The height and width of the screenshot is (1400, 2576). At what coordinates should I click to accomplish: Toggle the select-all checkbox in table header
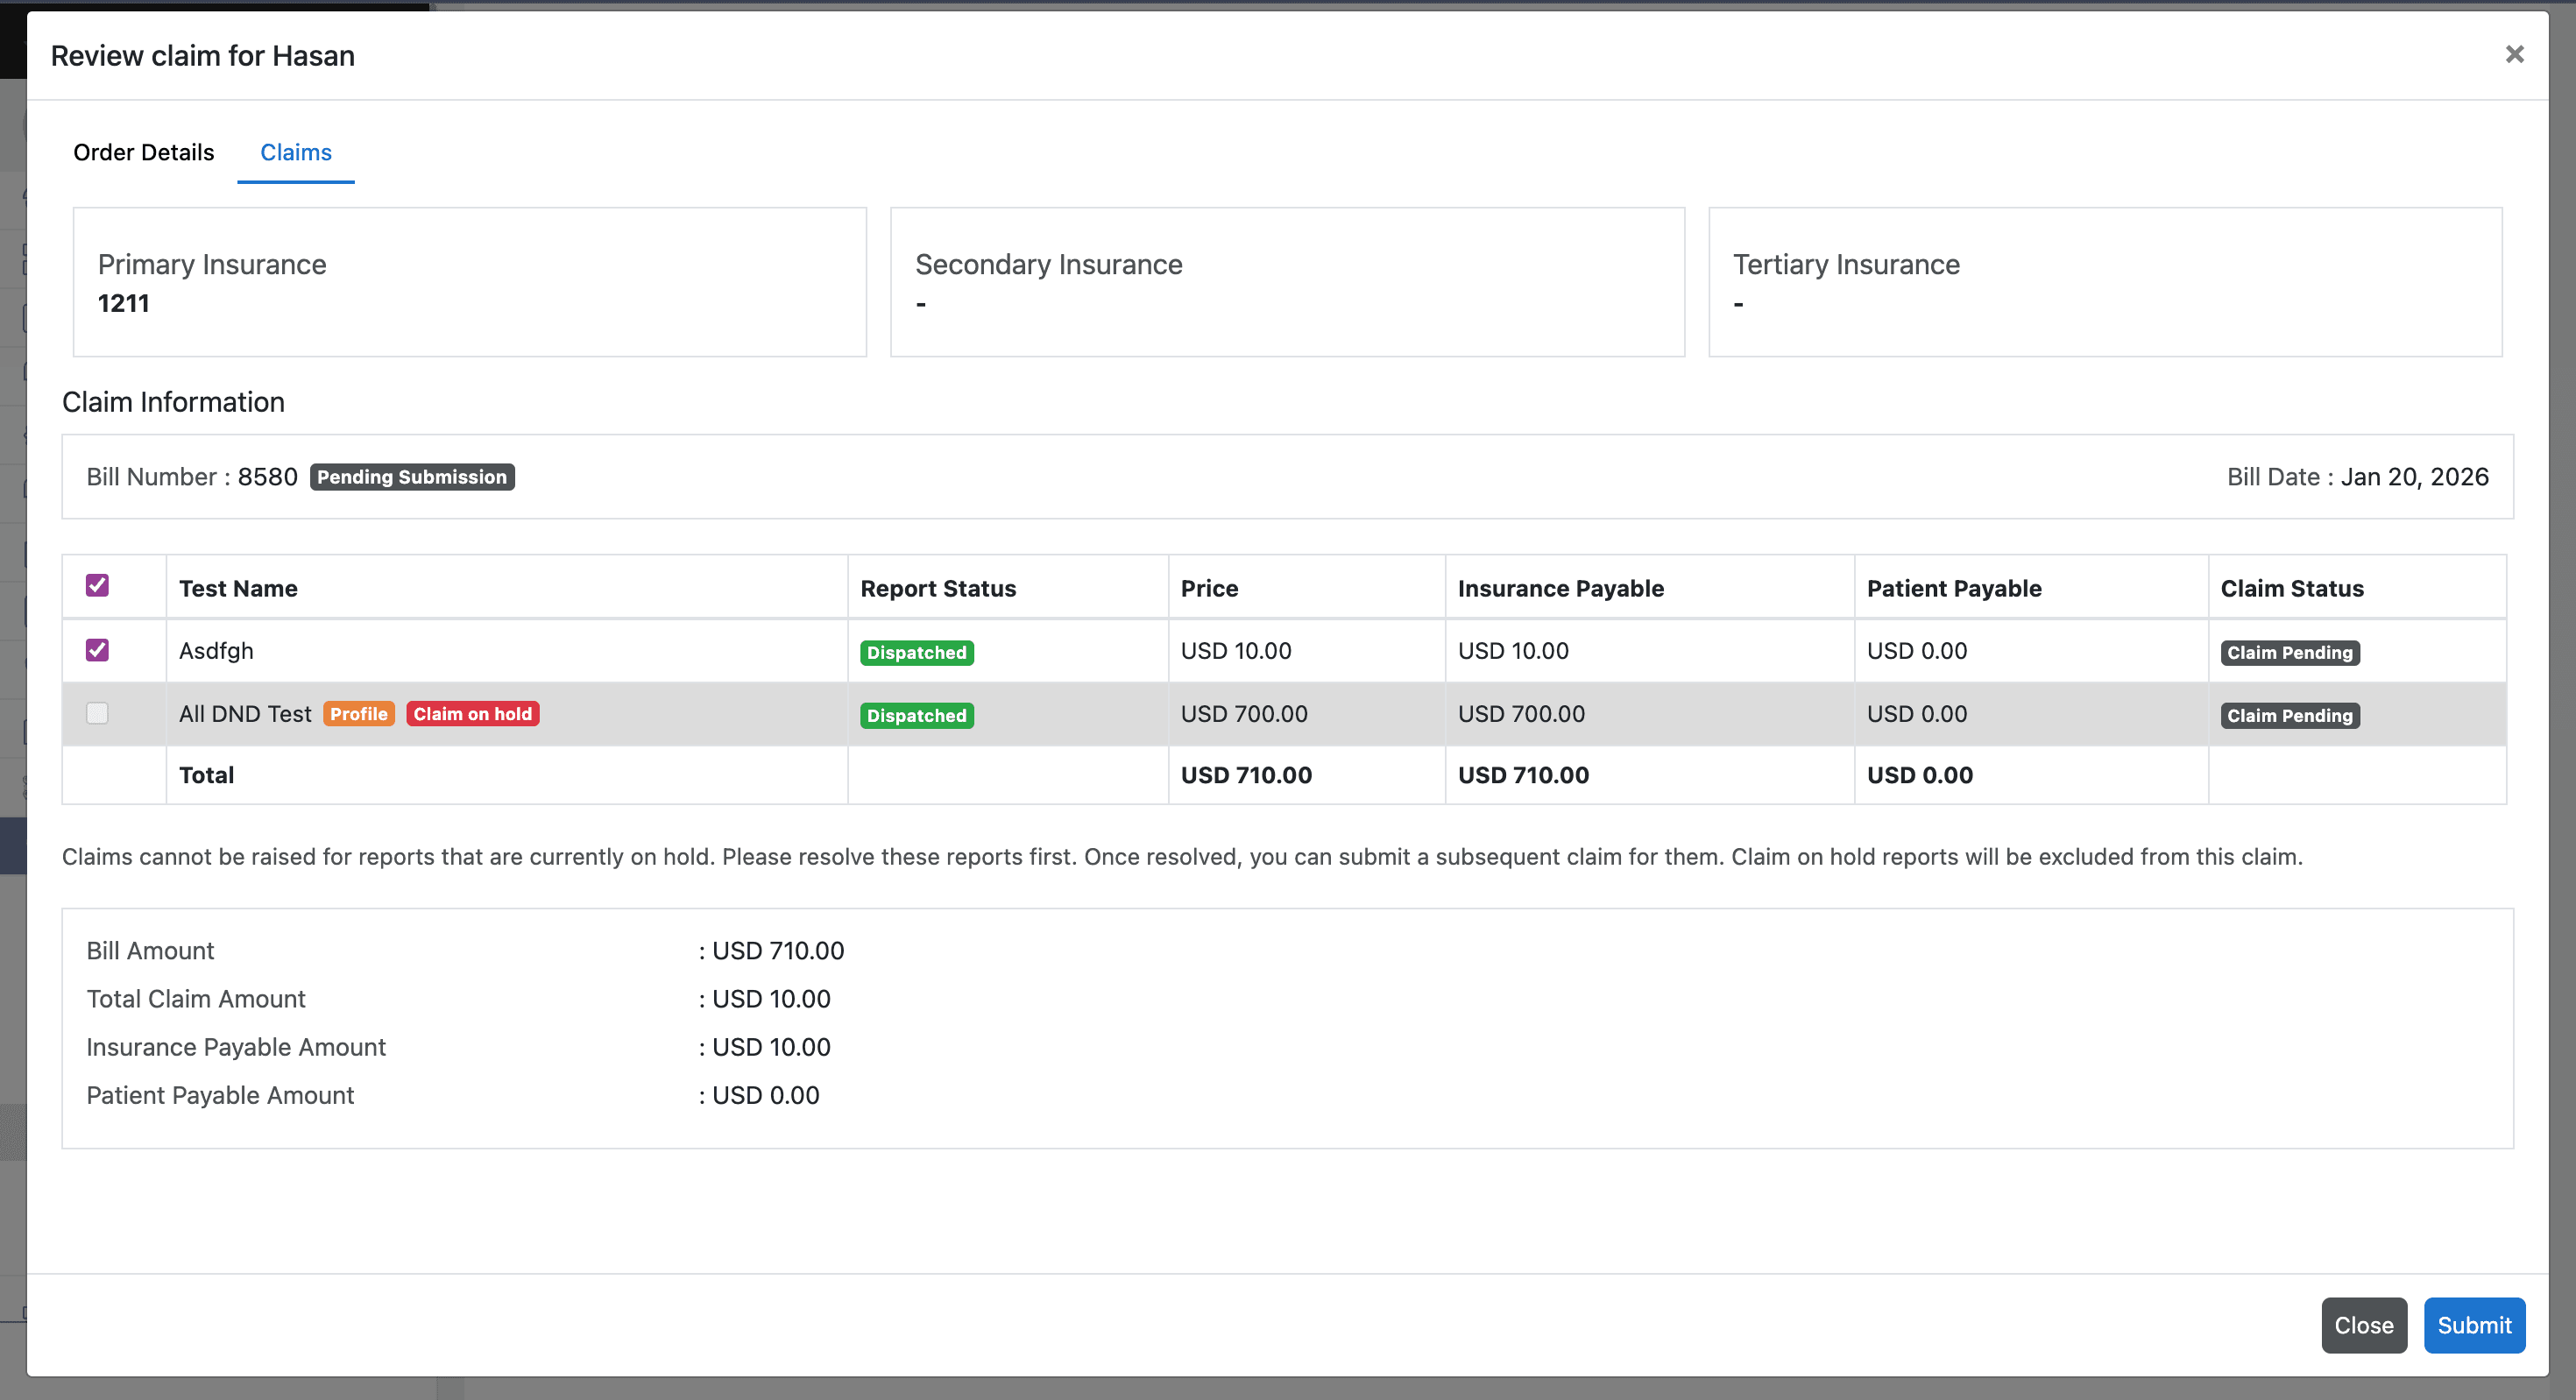tap(97, 585)
